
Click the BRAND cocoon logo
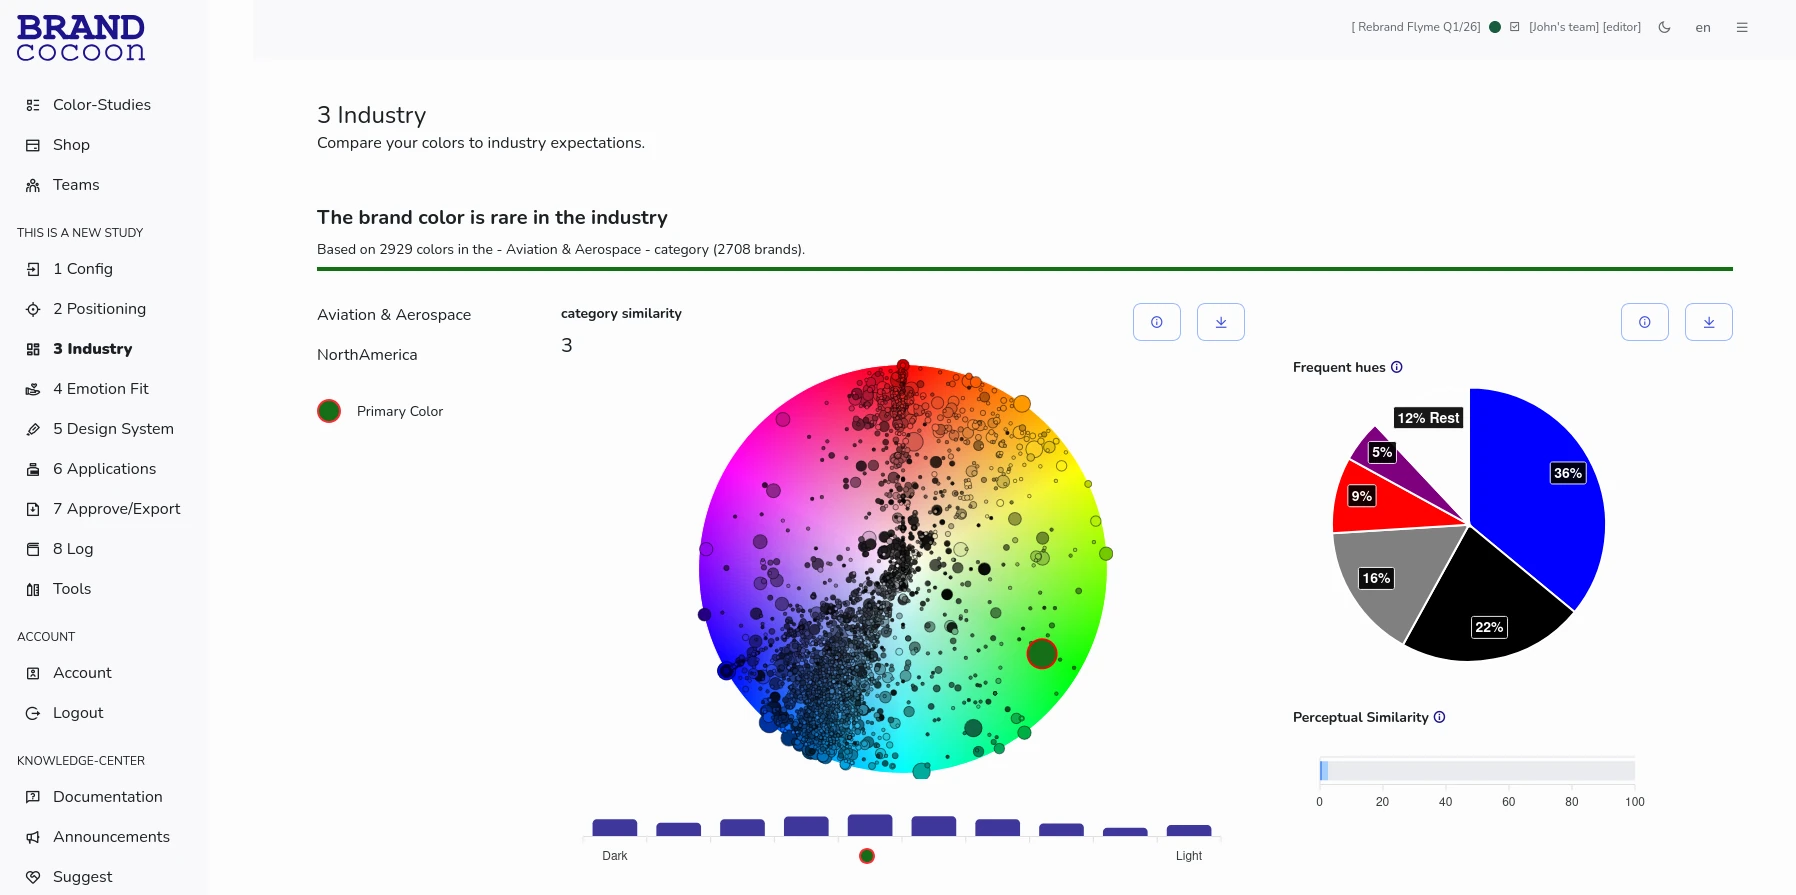(81, 38)
